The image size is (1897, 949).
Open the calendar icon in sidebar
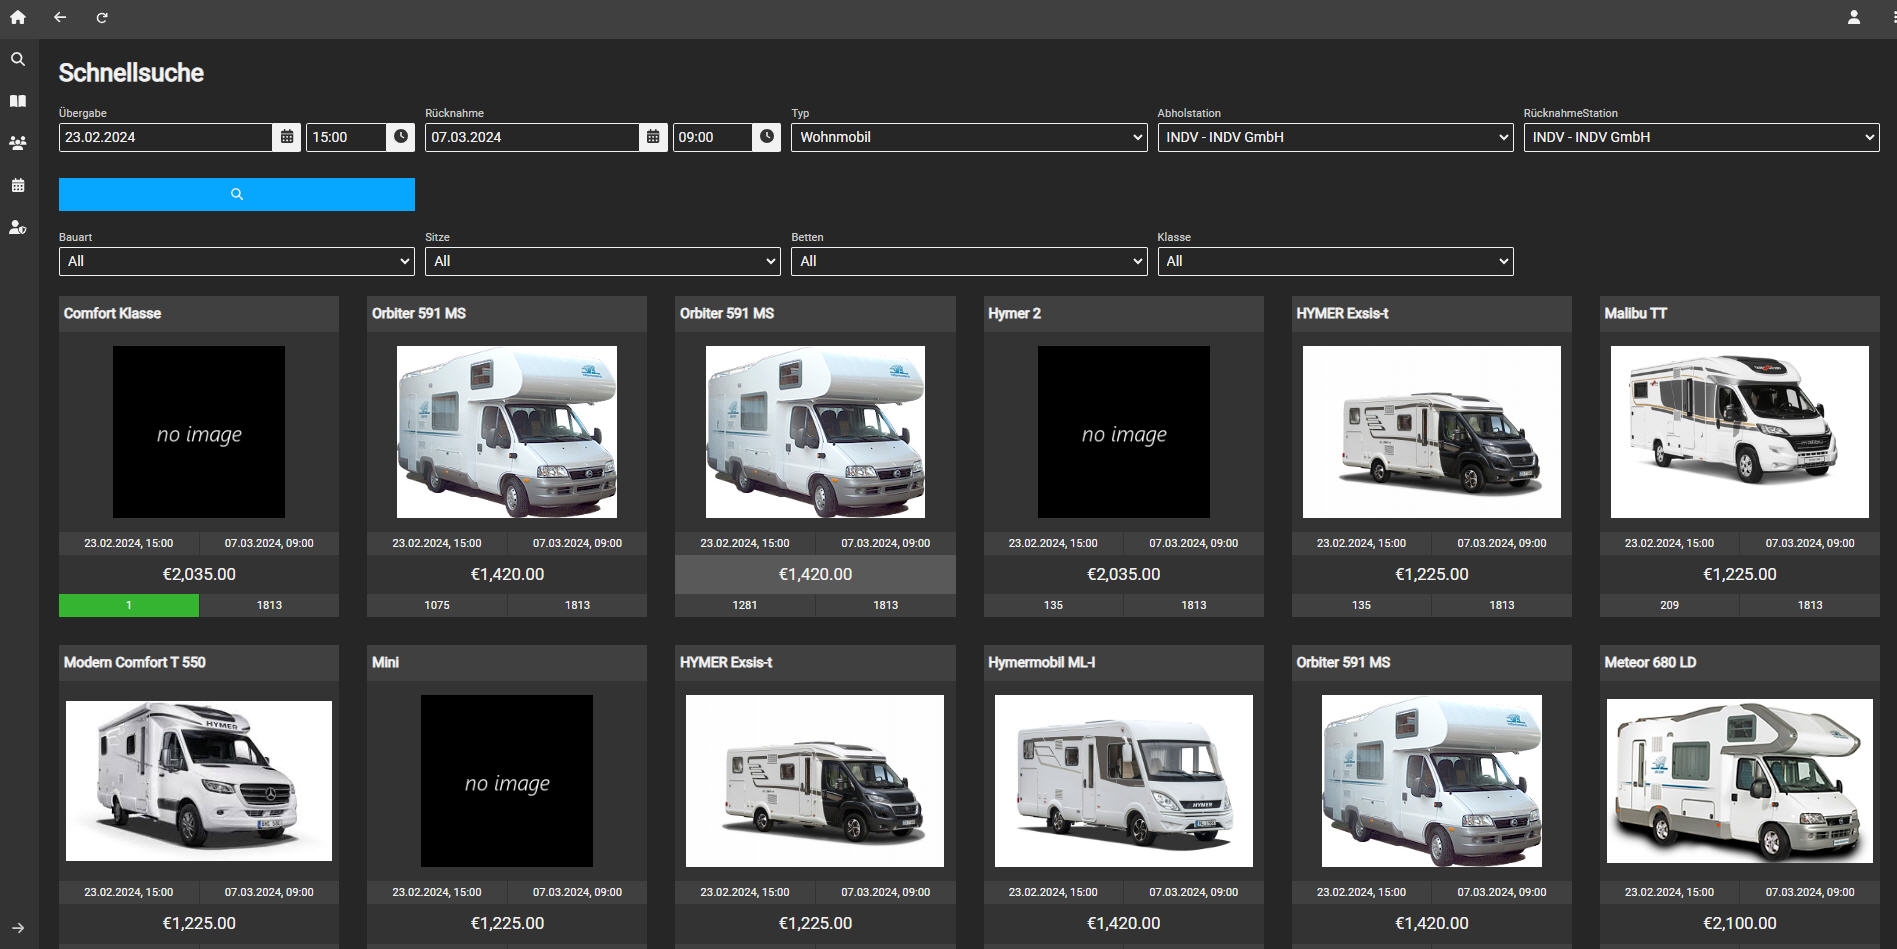18,185
